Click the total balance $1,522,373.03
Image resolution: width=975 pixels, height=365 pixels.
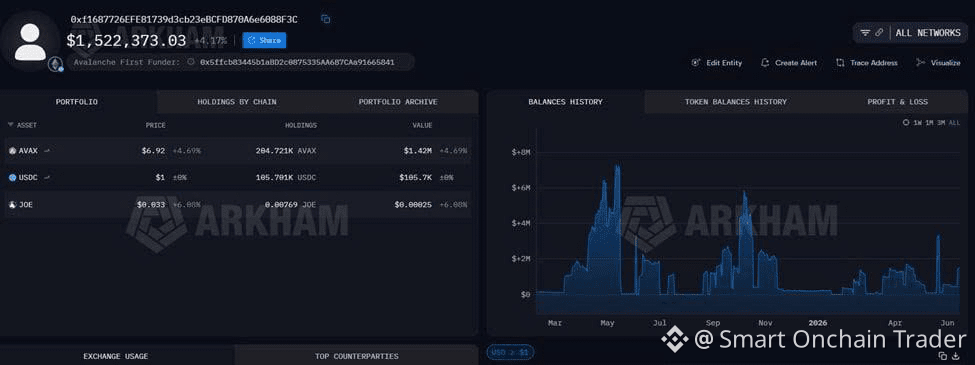(126, 41)
